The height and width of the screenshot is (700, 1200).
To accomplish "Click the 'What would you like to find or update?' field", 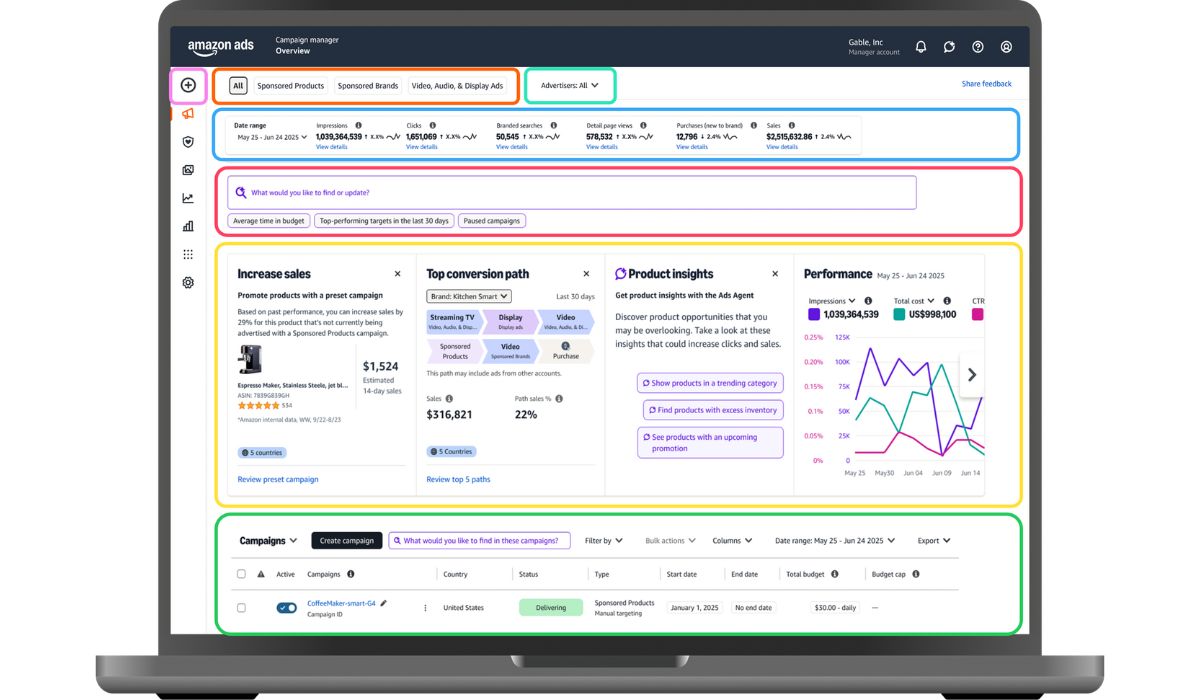I will 575,192.
